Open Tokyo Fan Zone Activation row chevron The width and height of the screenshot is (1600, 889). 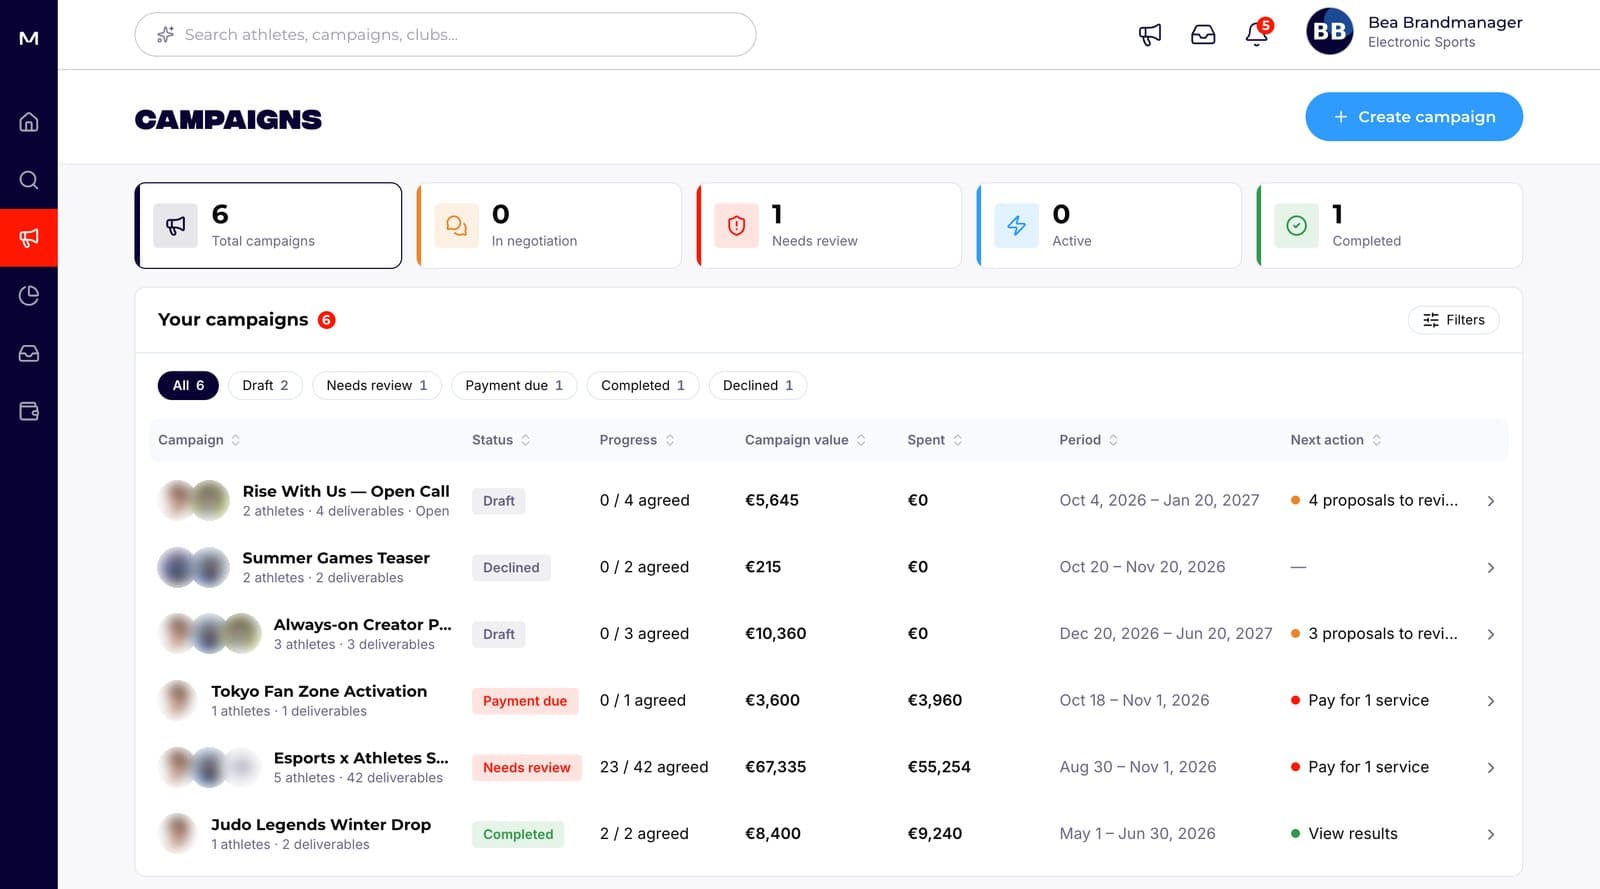(x=1490, y=701)
